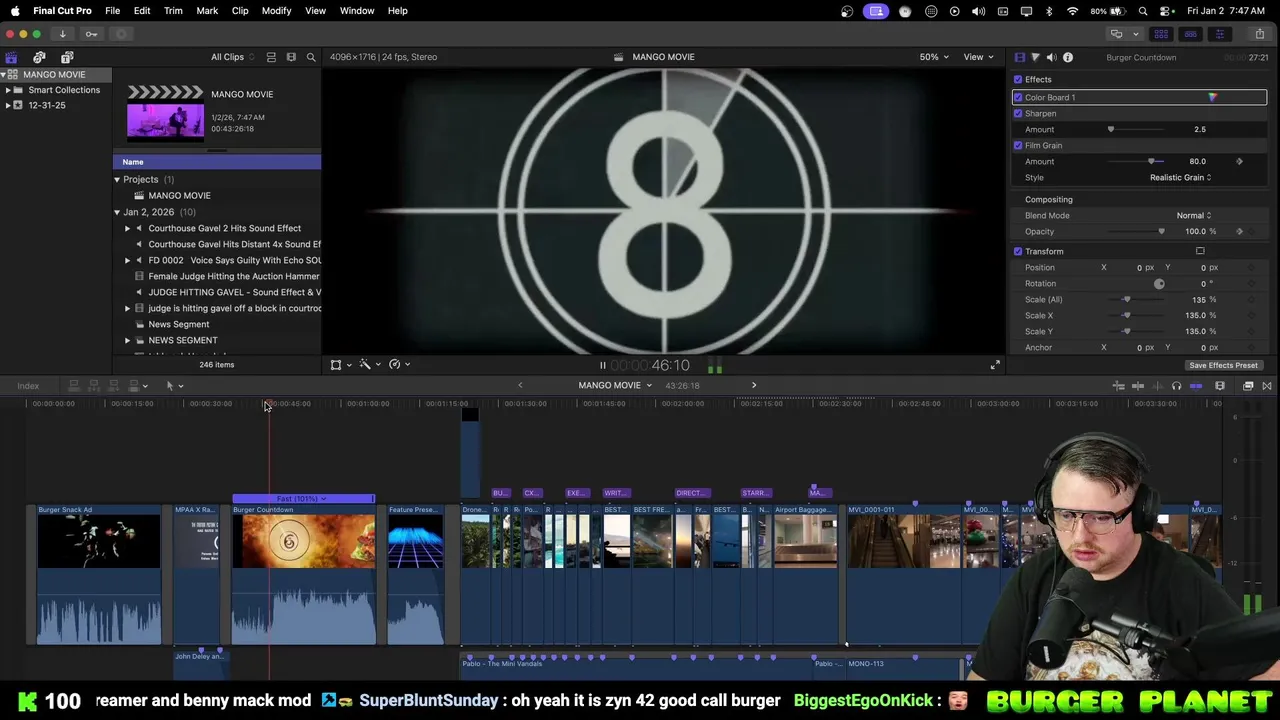Enter full screen viewer mode
The image size is (1280, 720).
coord(995,365)
